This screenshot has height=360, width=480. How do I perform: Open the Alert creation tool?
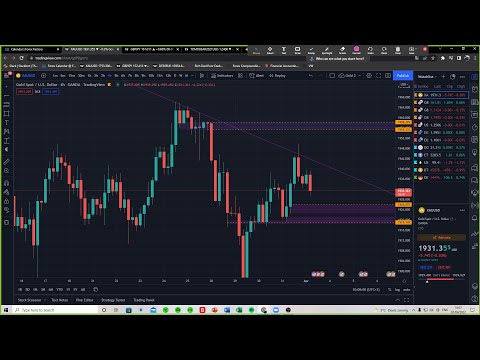click(257, 76)
